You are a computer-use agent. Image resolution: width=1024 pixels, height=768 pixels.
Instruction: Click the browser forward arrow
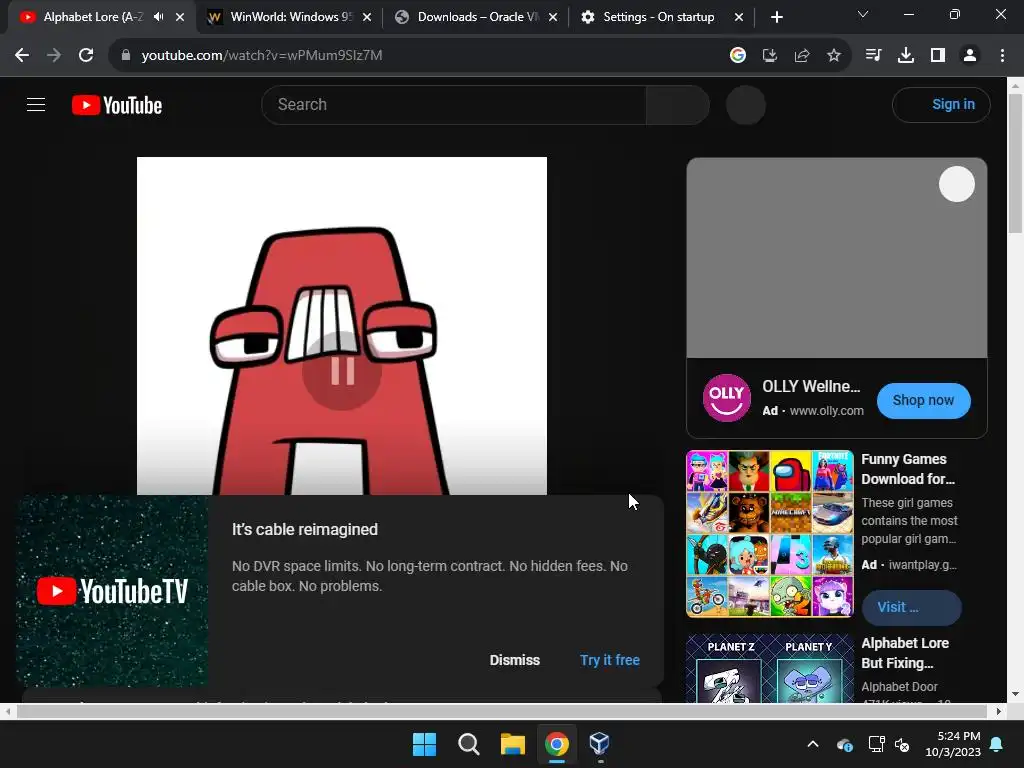(54, 56)
